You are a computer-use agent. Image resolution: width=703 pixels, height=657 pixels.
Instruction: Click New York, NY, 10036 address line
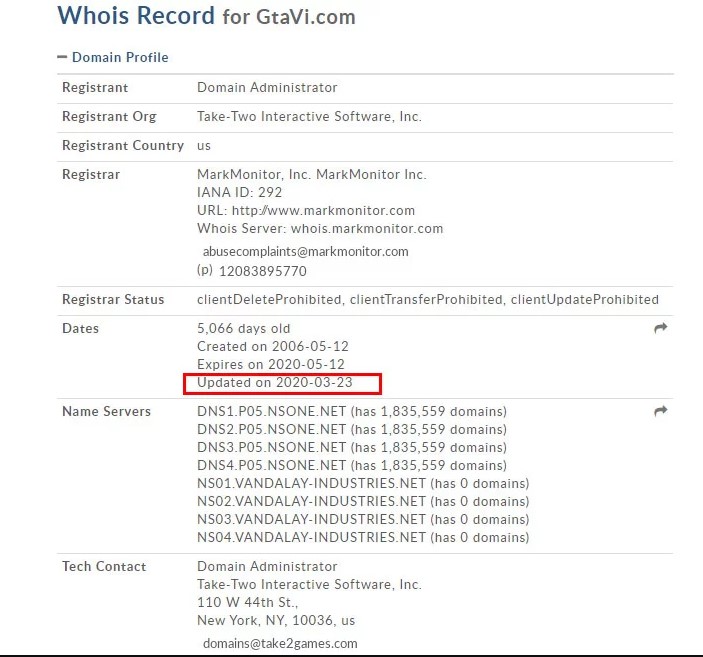tap(276, 620)
